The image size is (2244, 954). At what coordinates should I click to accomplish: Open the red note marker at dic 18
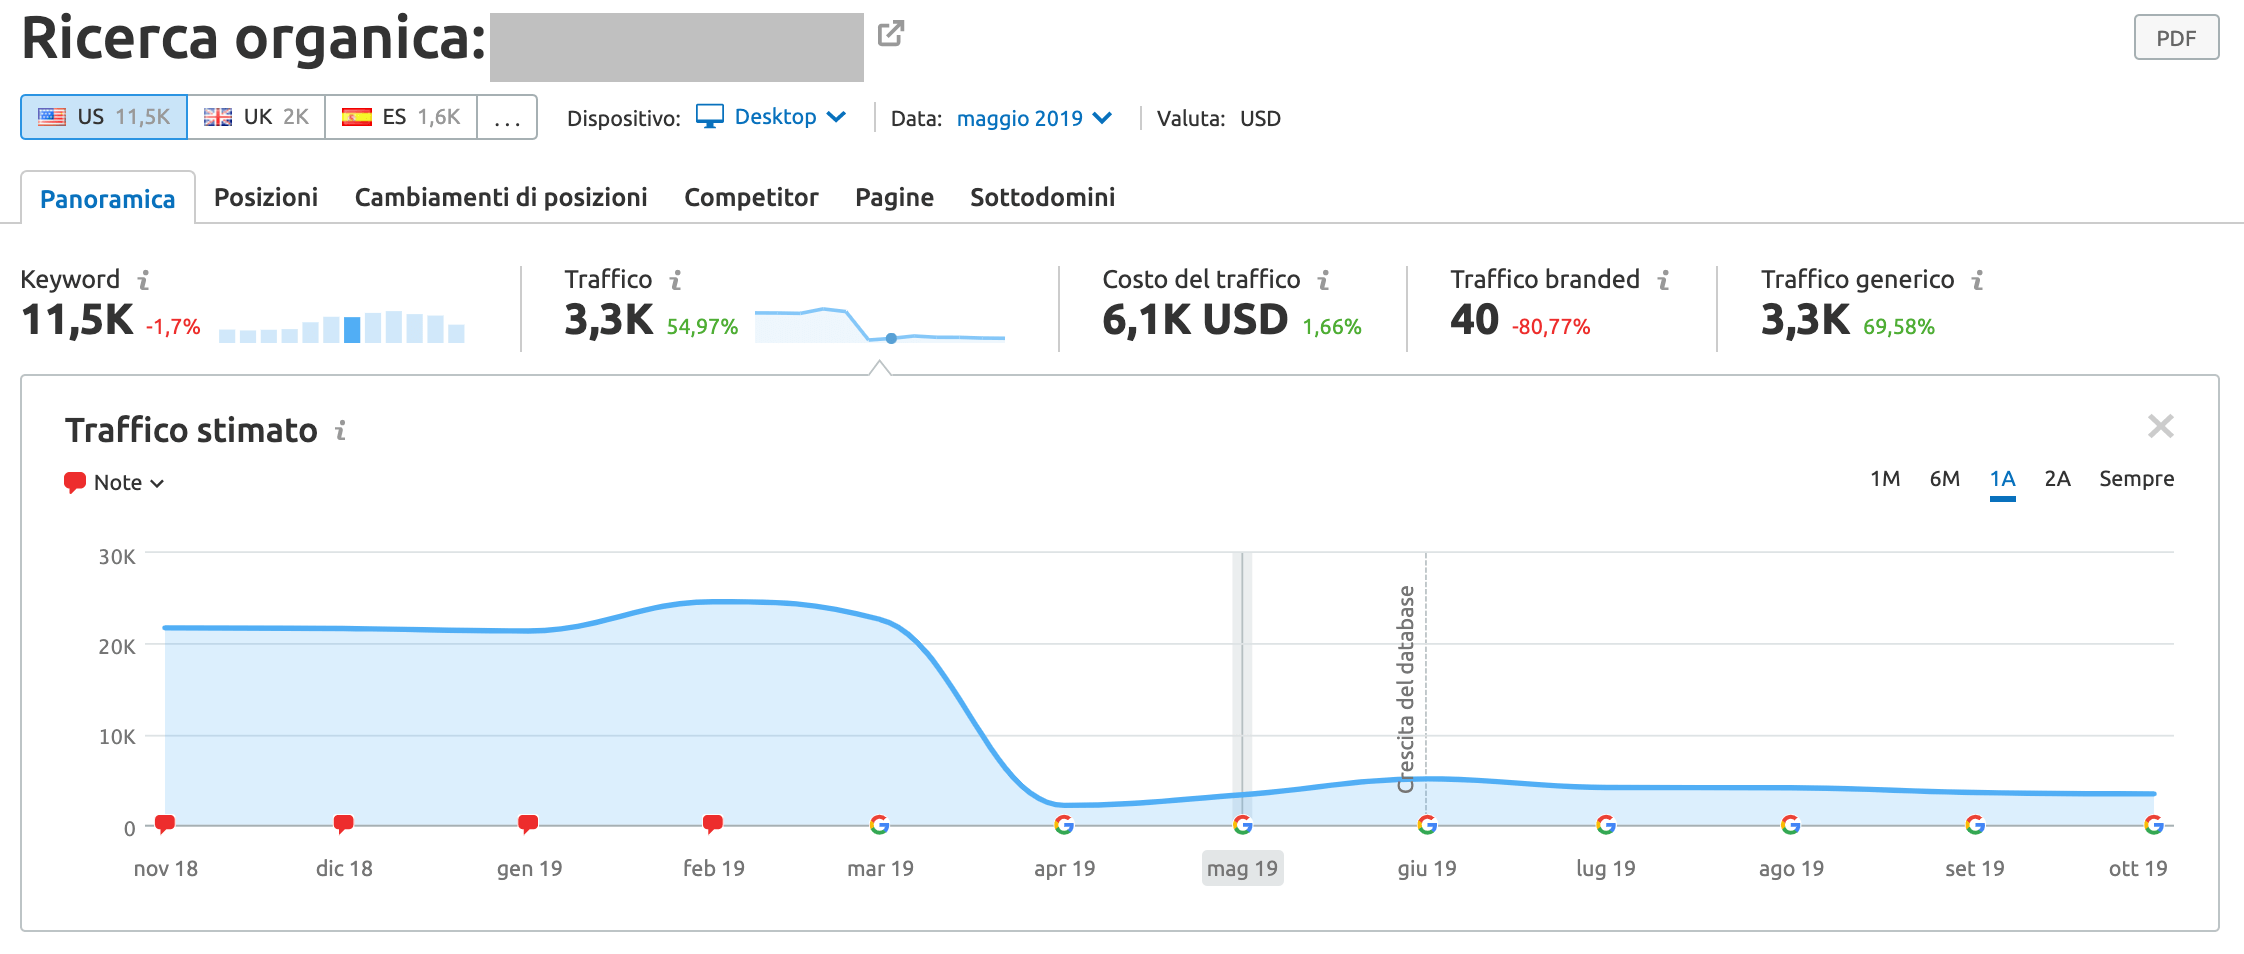click(343, 824)
